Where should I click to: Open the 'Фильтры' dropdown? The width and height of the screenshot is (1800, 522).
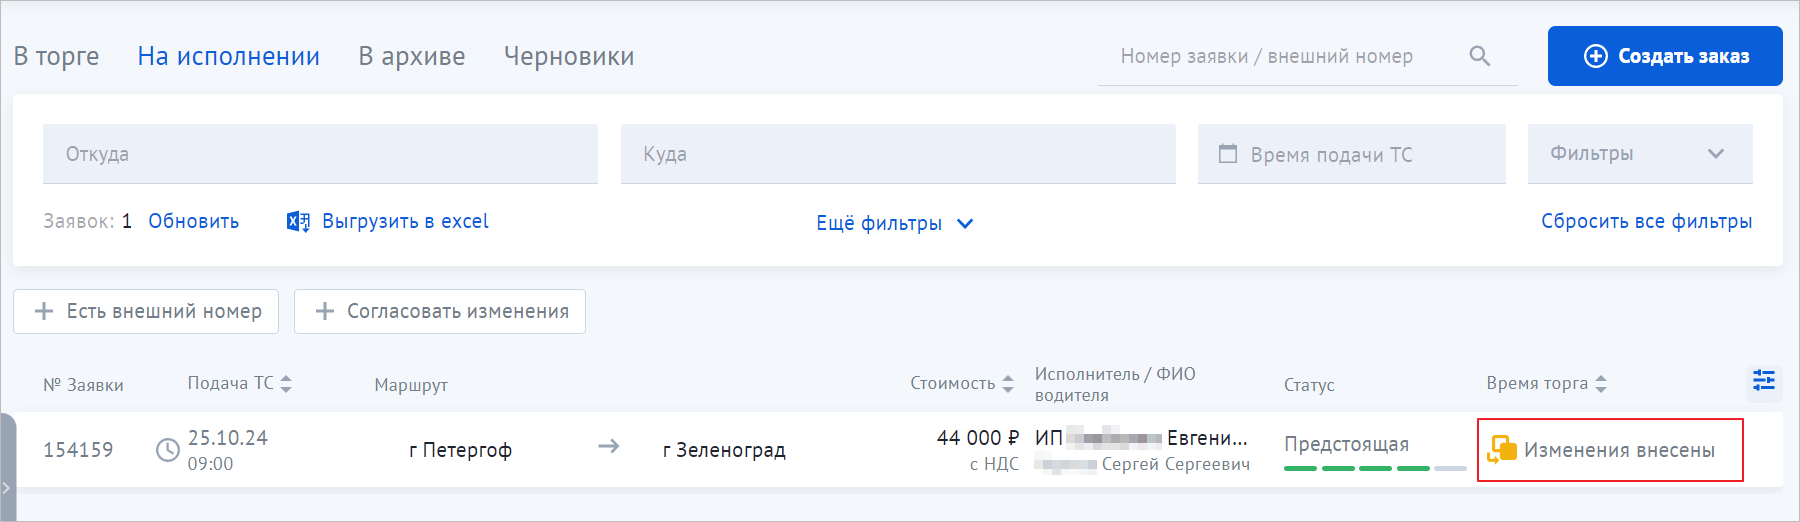coord(1640,153)
